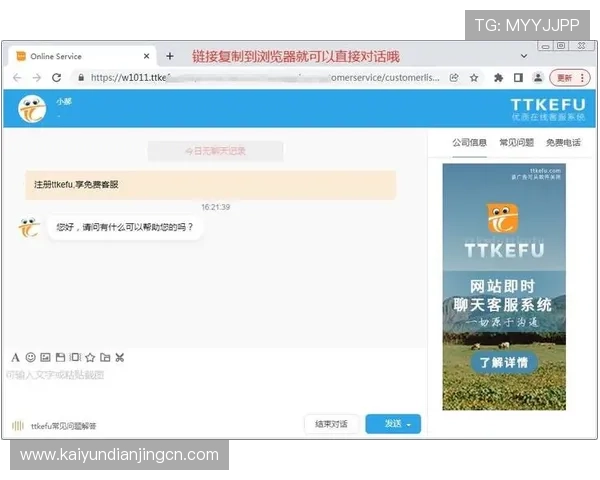The height and width of the screenshot is (480, 600).
Task: Click the greeting message 您好，请问有什么可以帮助您的吗？
Action: pyautogui.click(x=125, y=227)
